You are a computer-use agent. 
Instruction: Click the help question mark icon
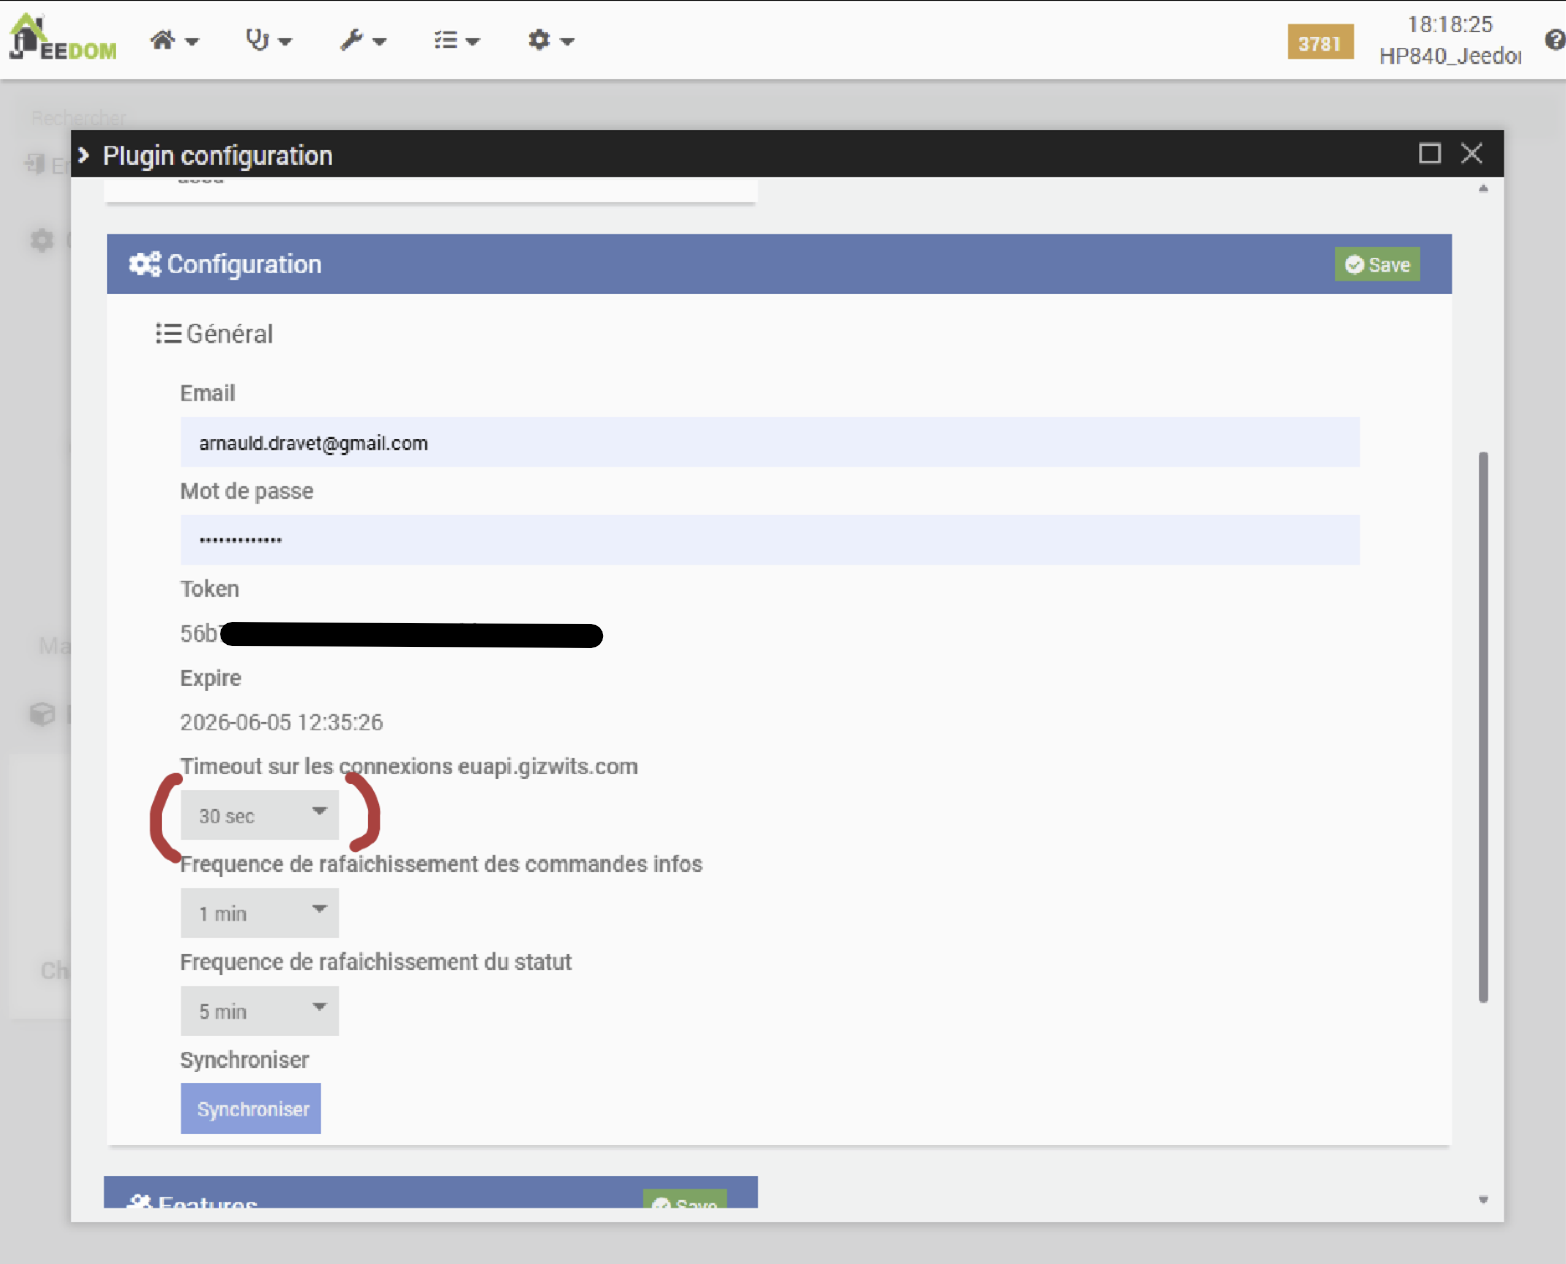(x=1554, y=40)
